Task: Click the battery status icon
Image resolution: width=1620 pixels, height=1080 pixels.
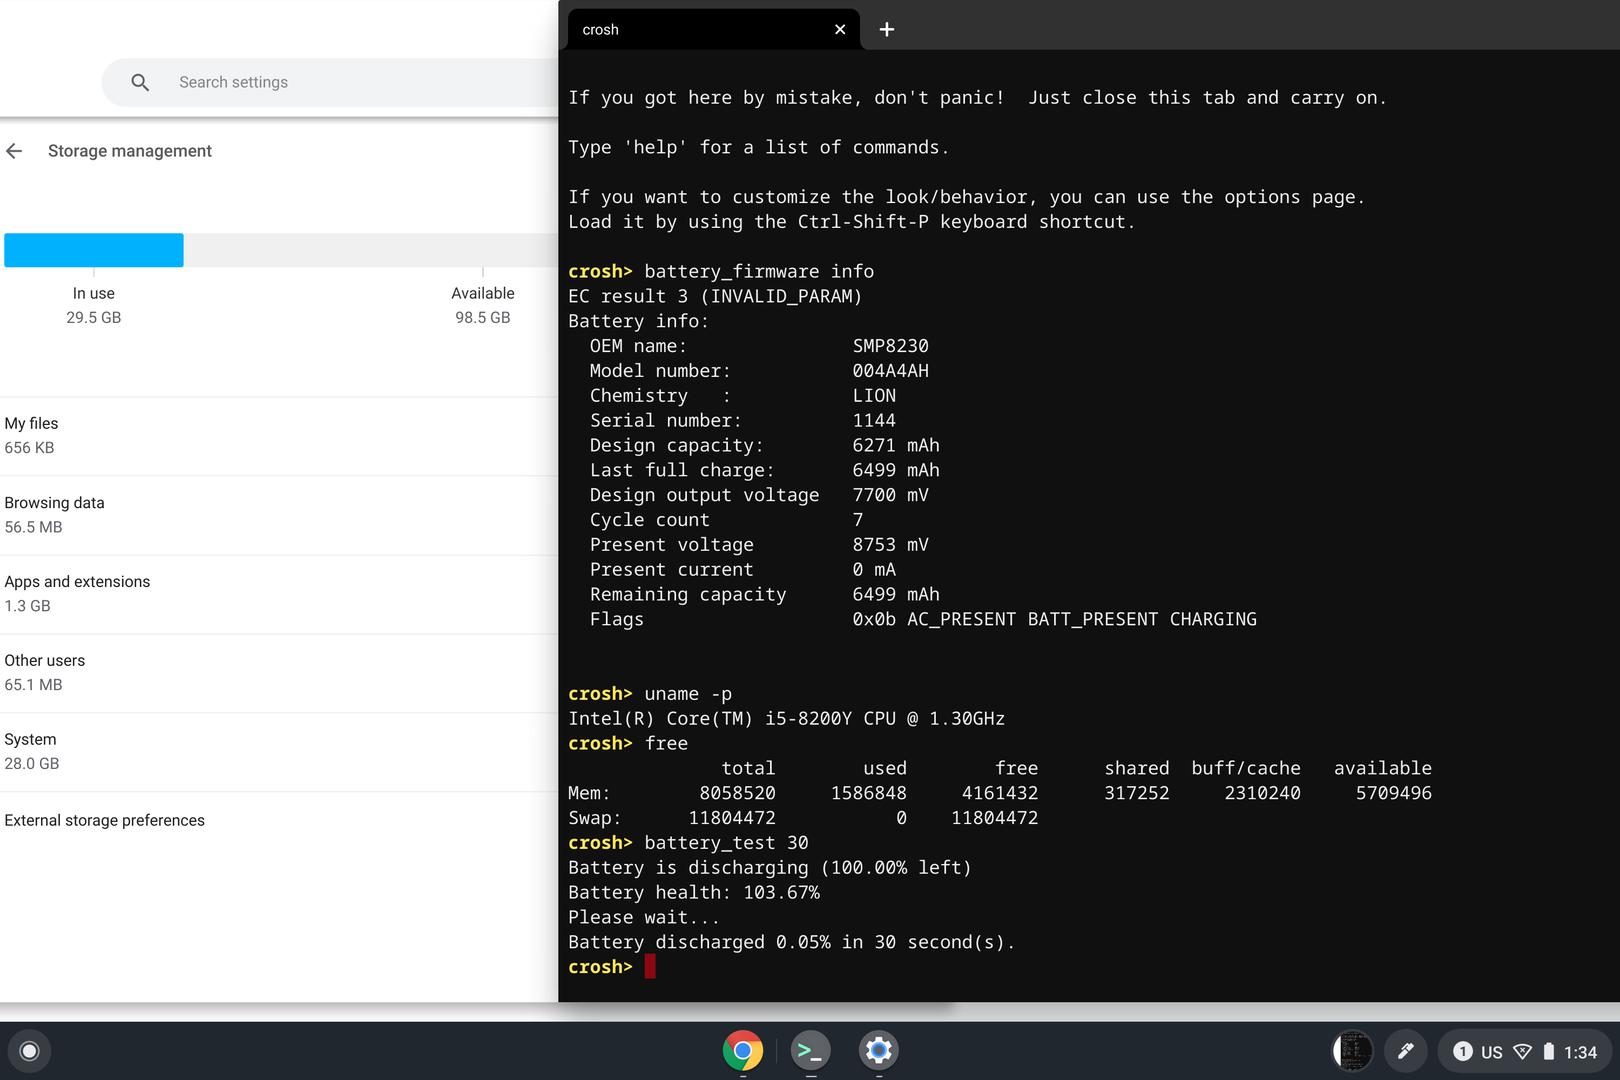Action: click(x=1548, y=1051)
